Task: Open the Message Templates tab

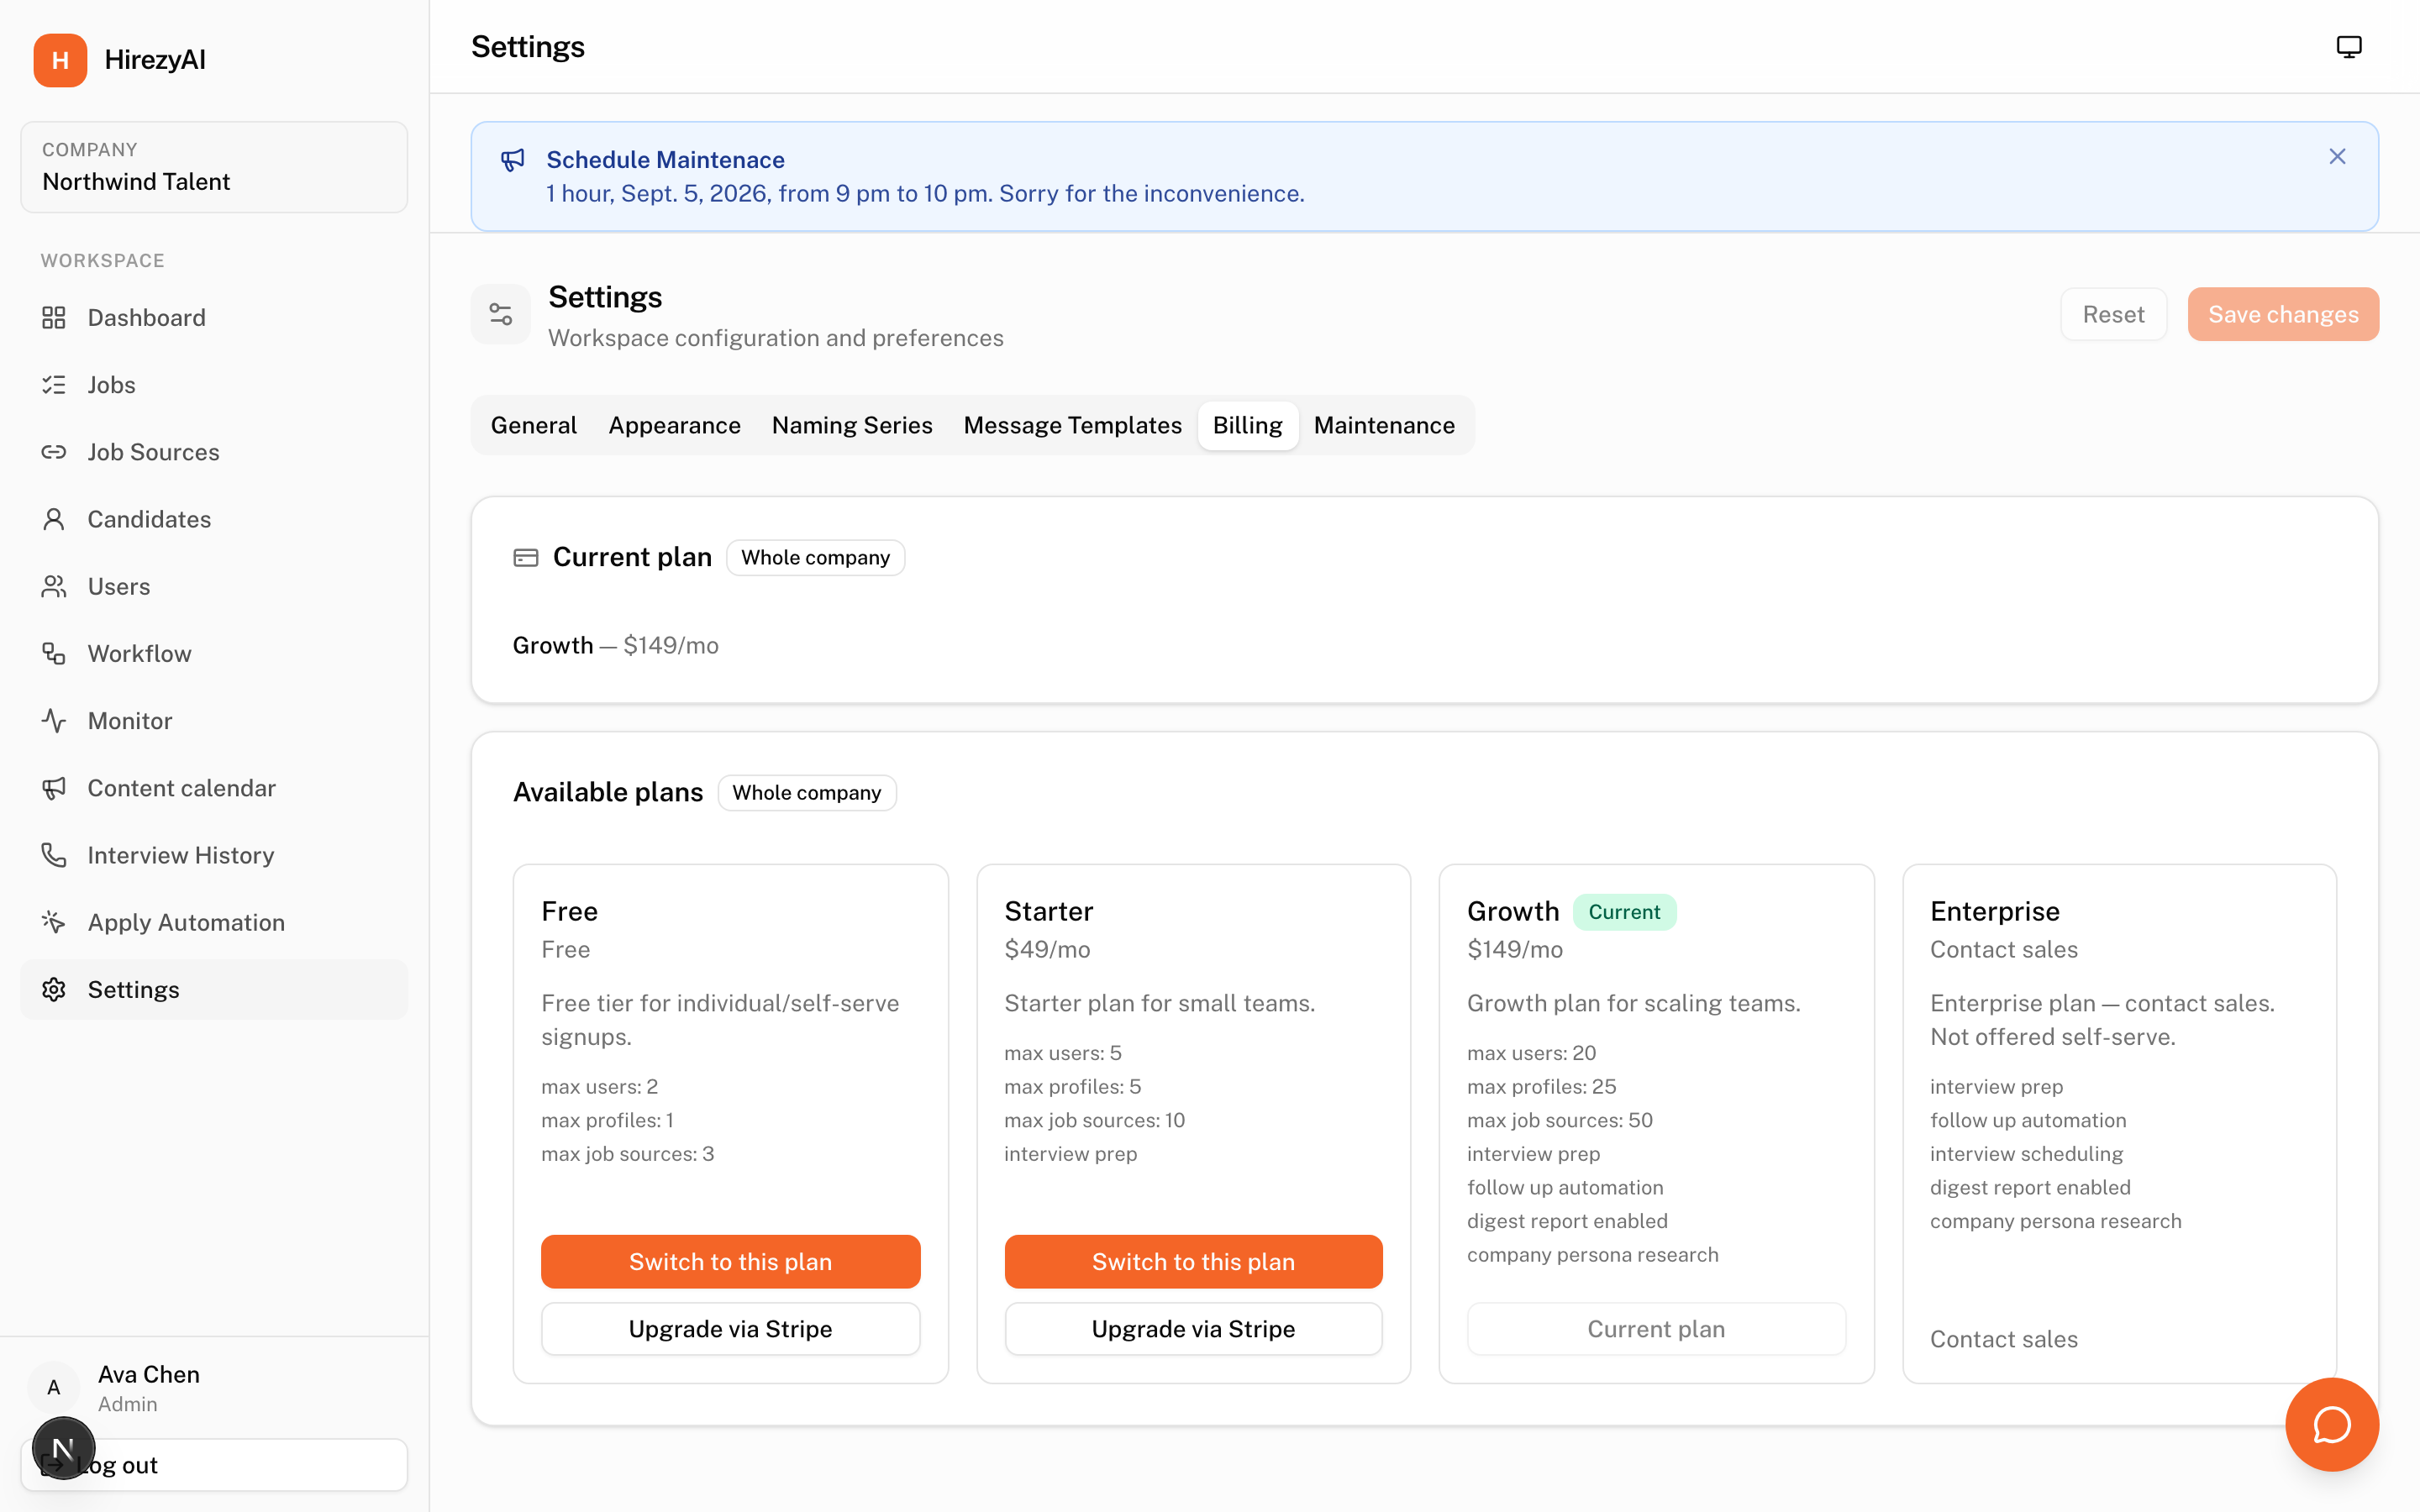Action: click(x=1073, y=426)
